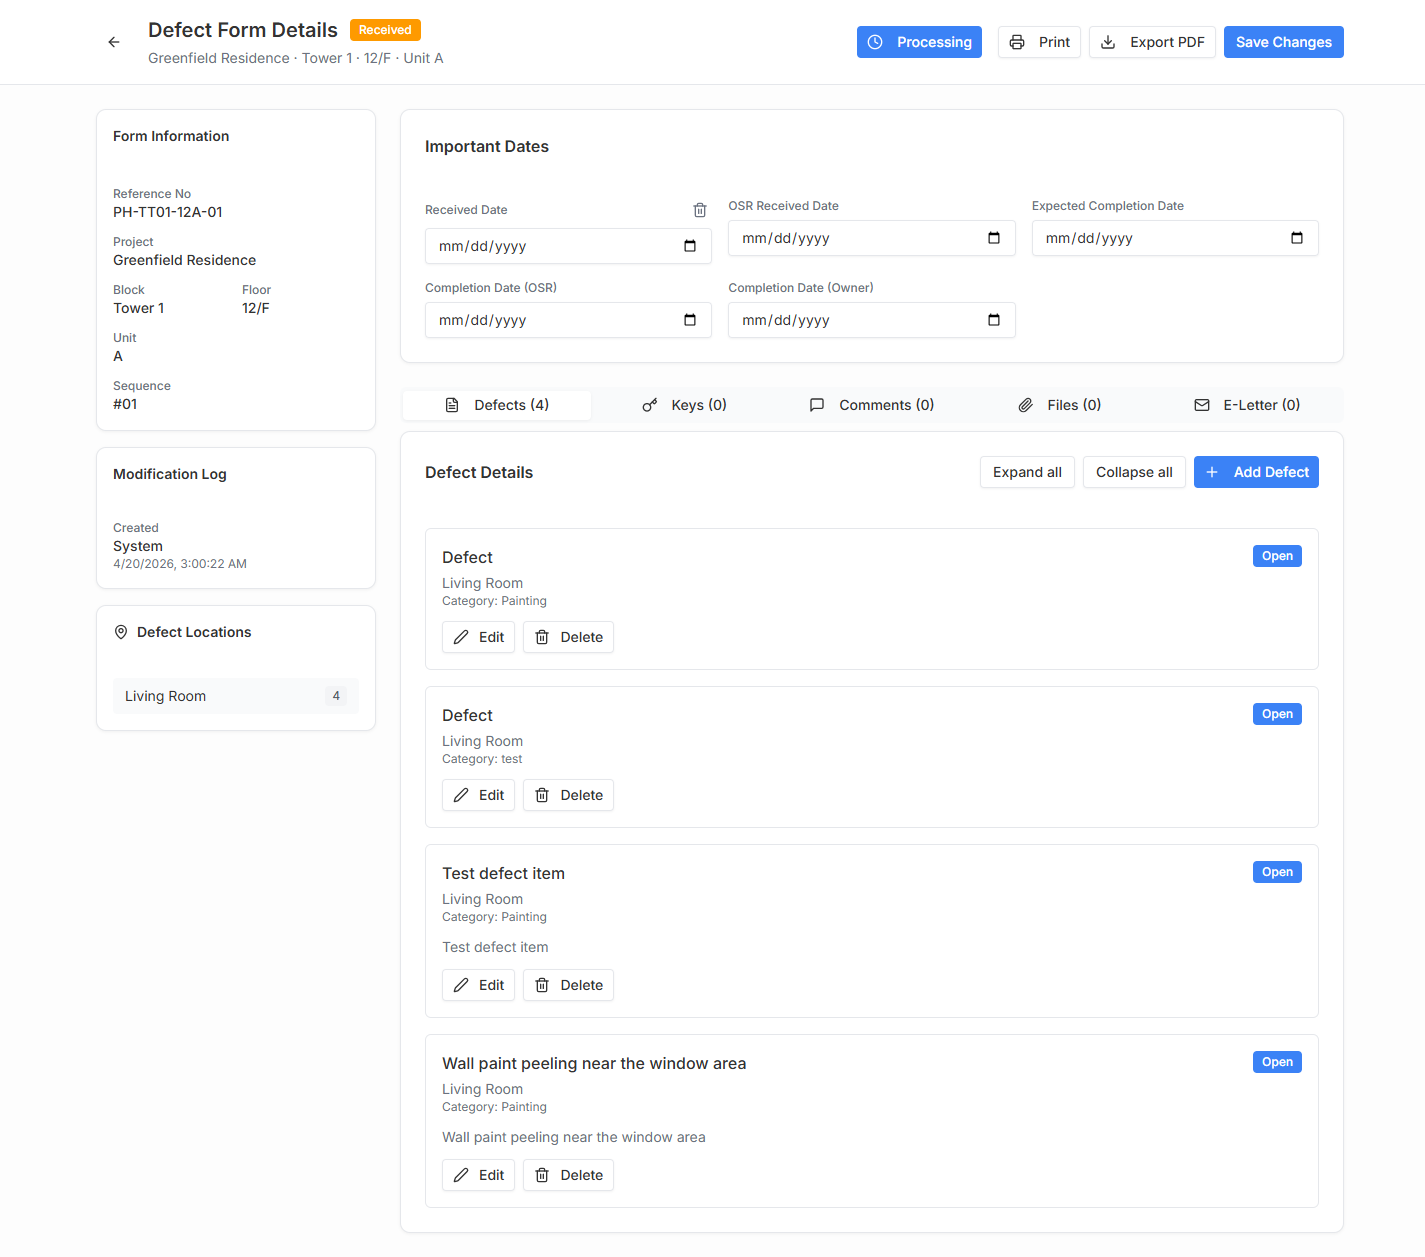Image resolution: width=1425 pixels, height=1257 pixels.
Task: Edit the Wall paint peeling defect
Action: click(478, 1175)
